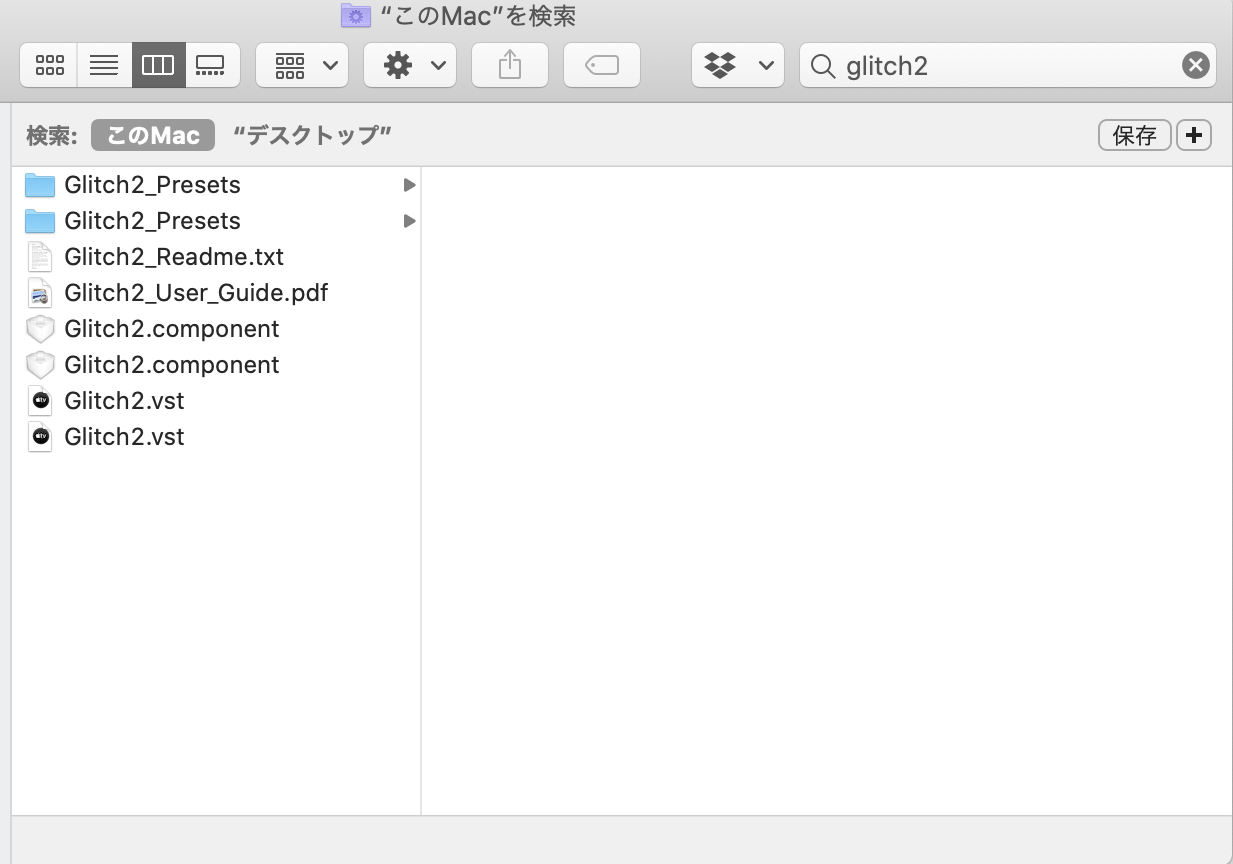The width and height of the screenshot is (1233, 864).
Task: Switch to icon view
Action: pyautogui.click(x=49, y=66)
